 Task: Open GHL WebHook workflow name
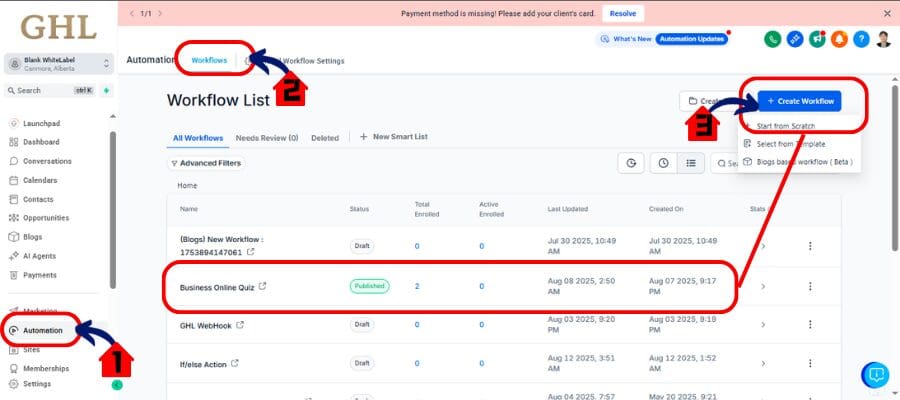pyautogui.click(x=205, y=326)
